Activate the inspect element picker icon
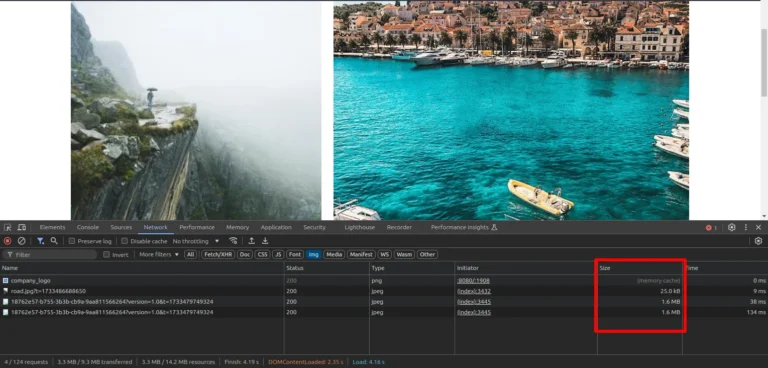Image resolution: width=768 pixels, height=368 pixels. [7, 227]
